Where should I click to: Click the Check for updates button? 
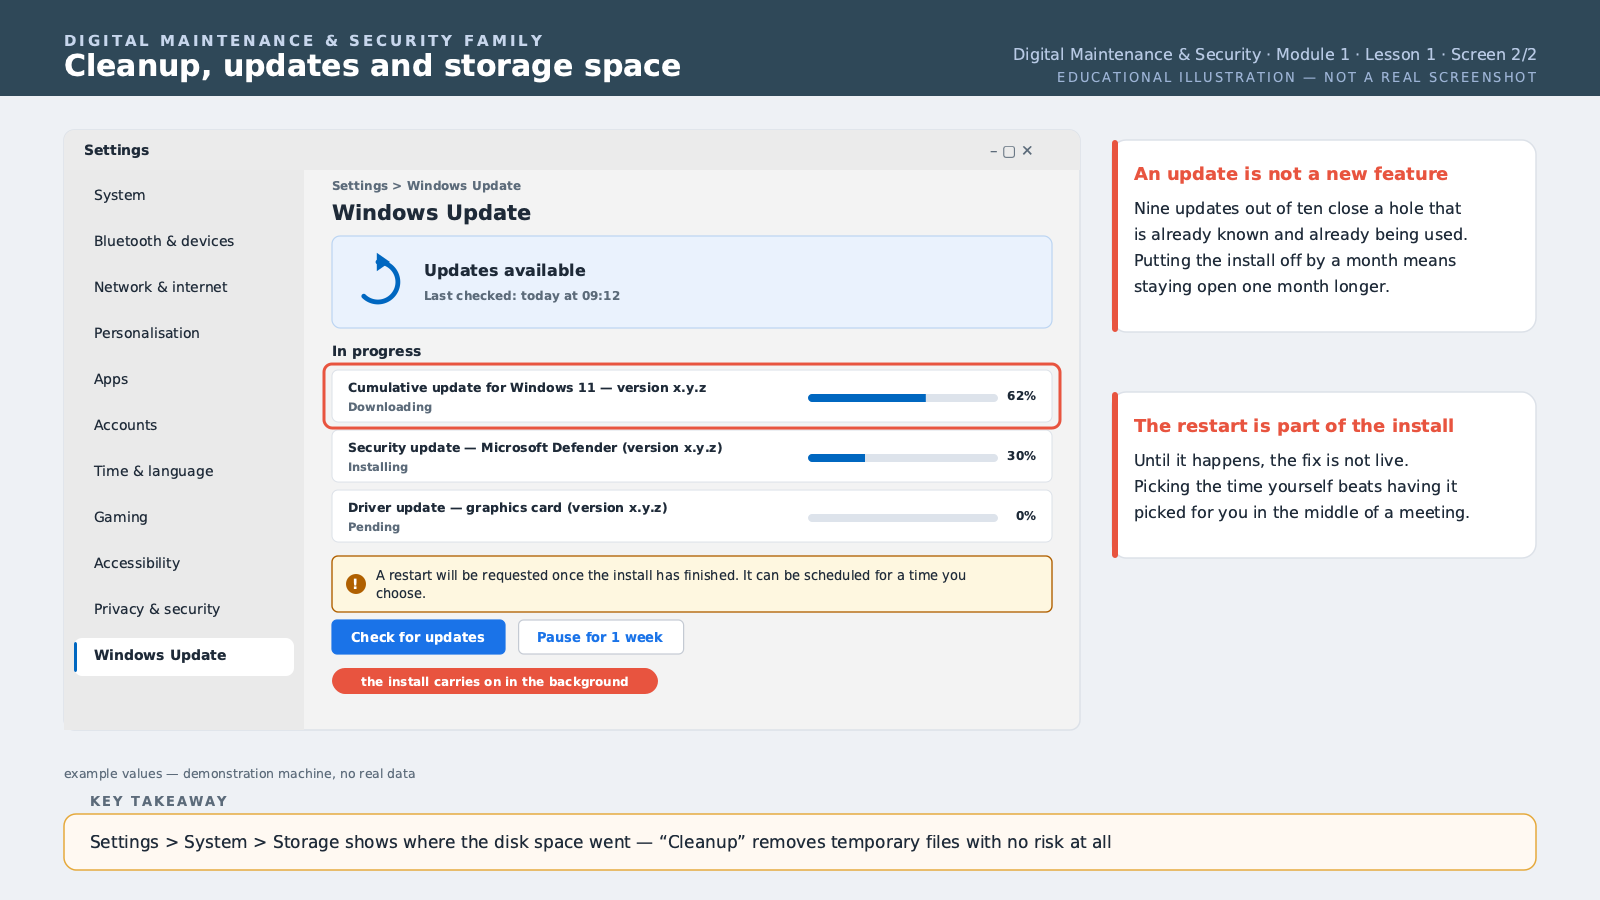pyautogui.click(x=418, y=637)
